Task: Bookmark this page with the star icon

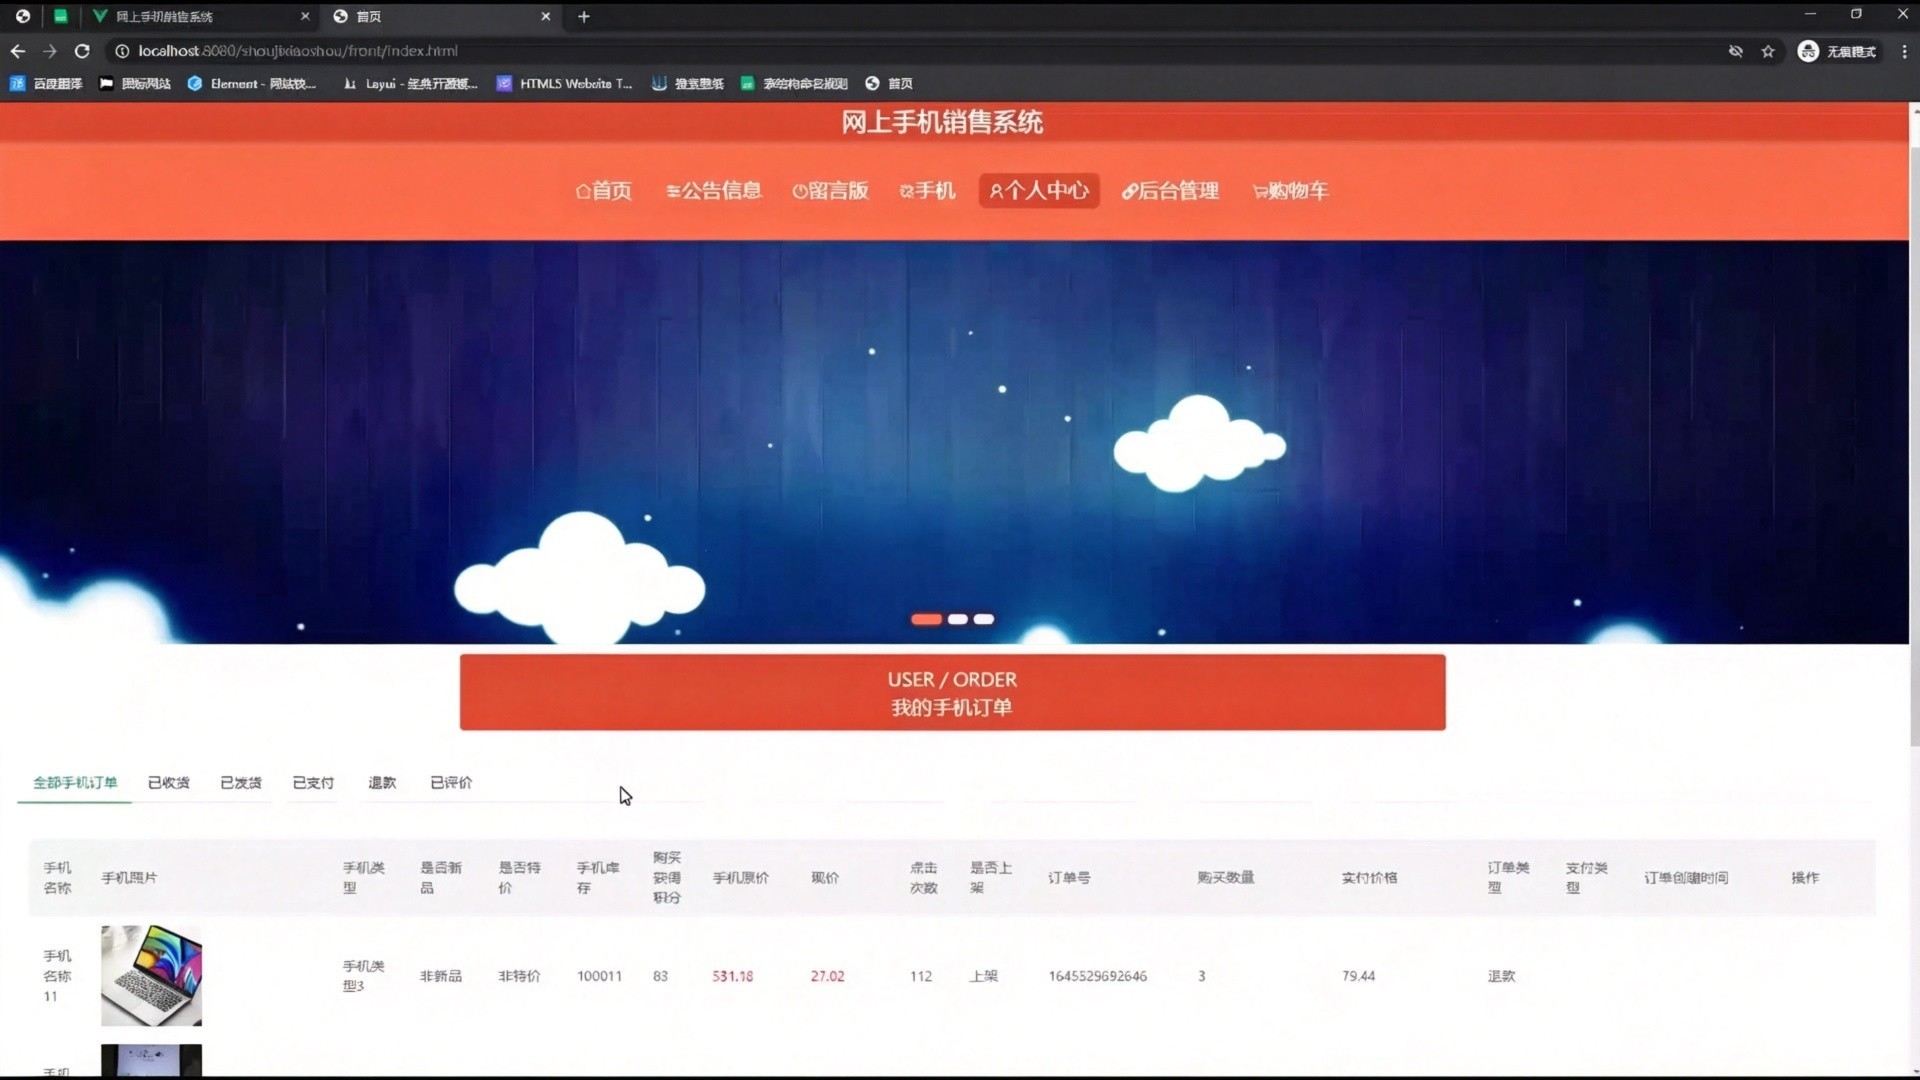Action: coord(1768,51)
